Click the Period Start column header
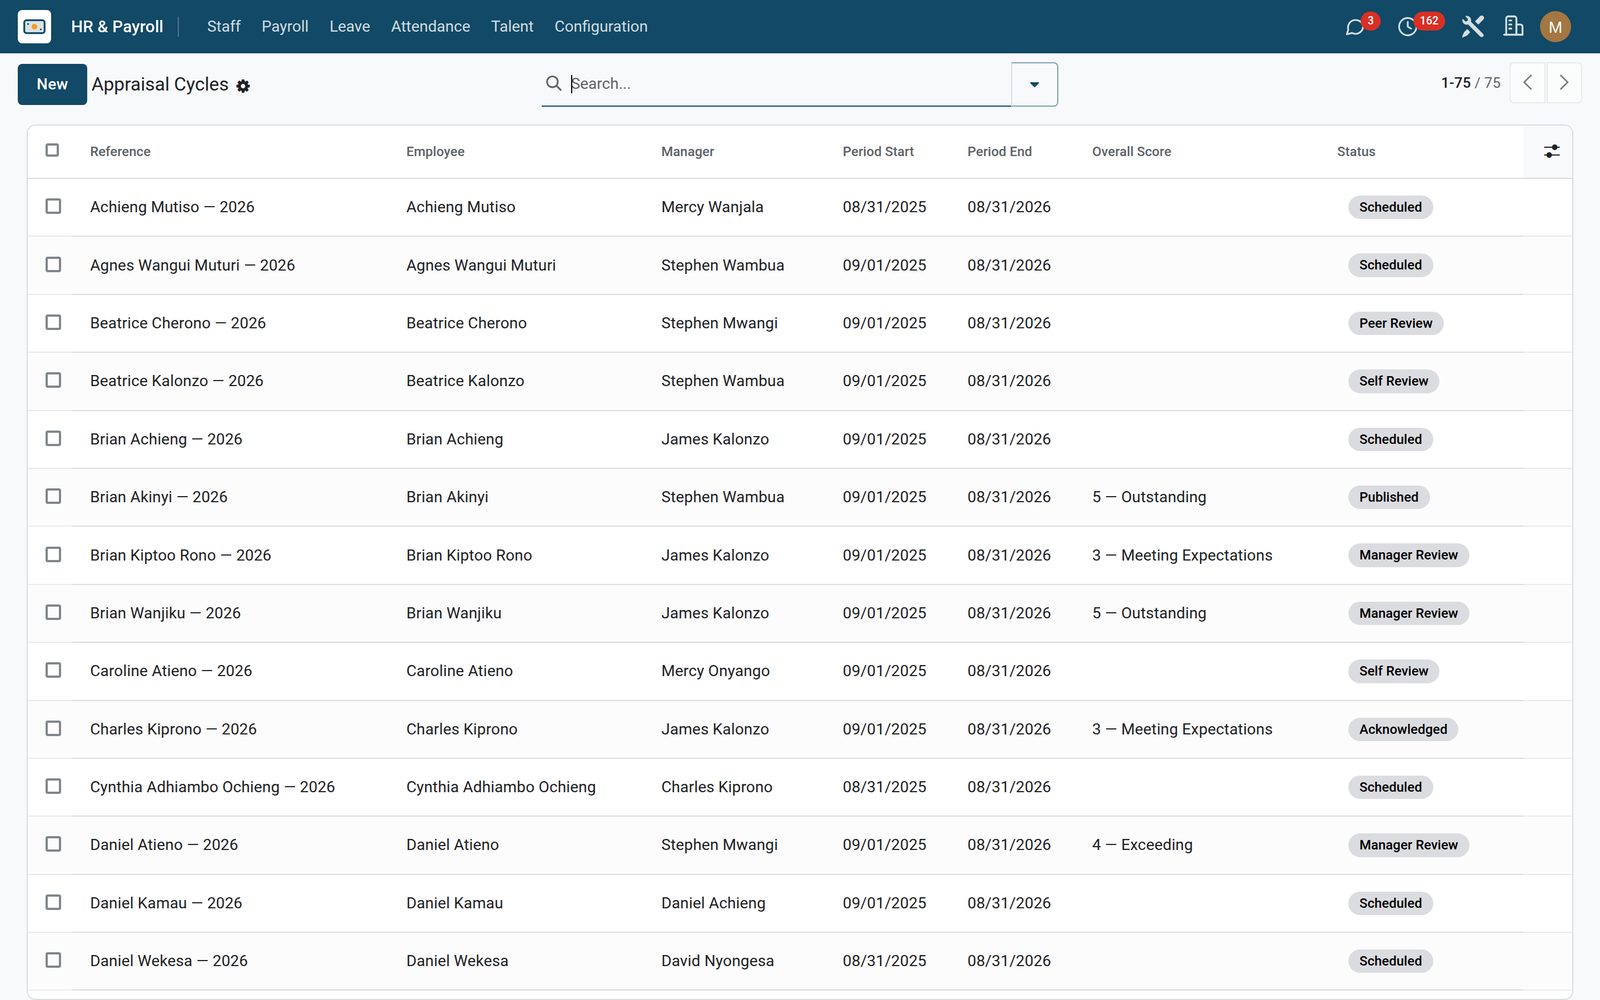 click(878, 151)
